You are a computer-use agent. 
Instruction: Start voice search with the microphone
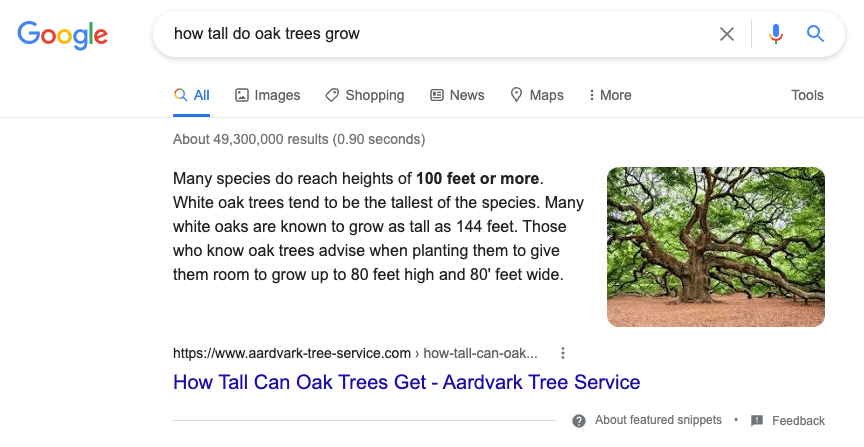tap(776, 34)
